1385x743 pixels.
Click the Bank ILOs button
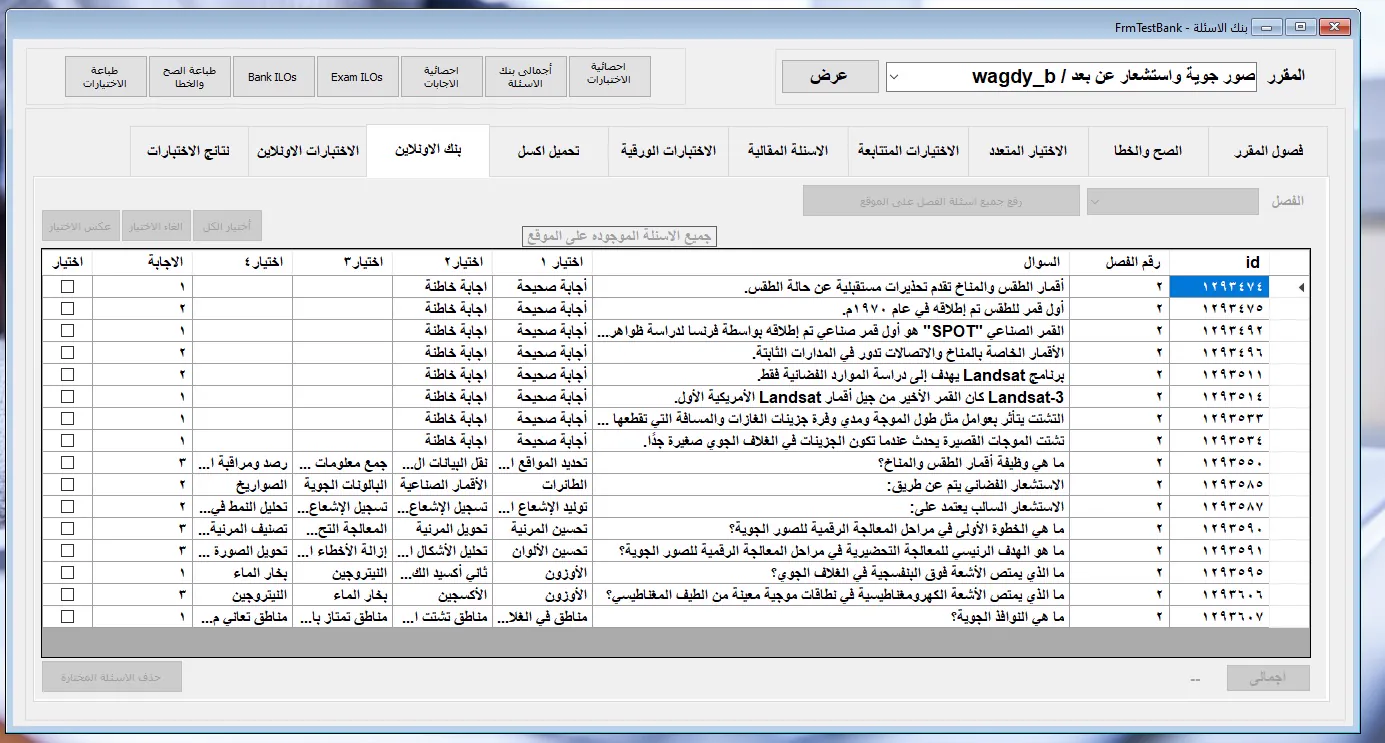click(273, 77)
